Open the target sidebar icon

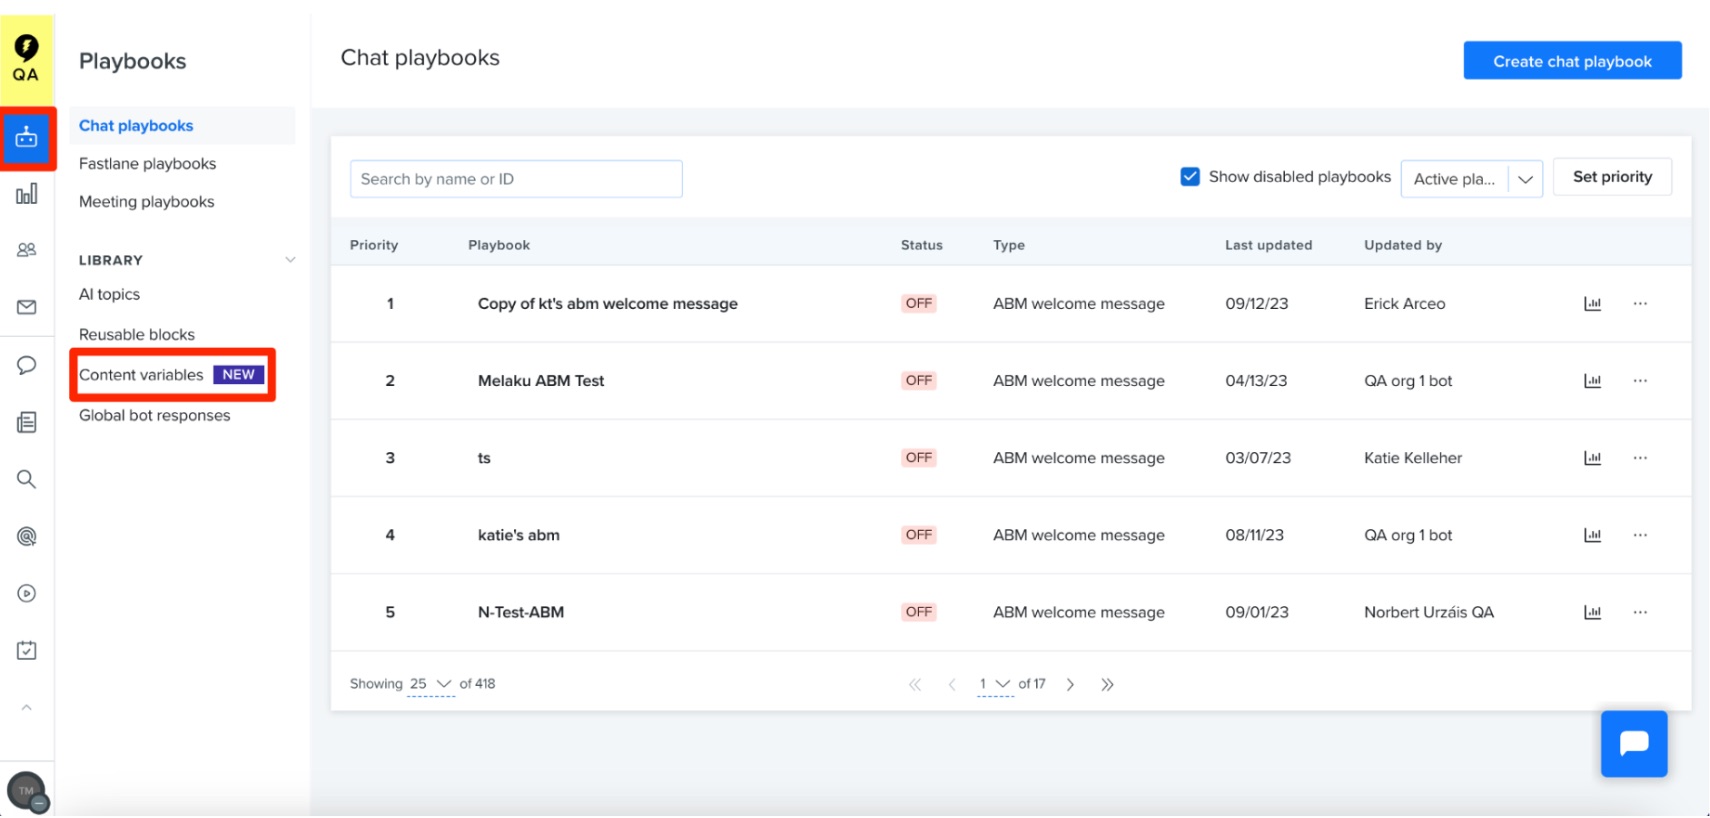(27, 536)
